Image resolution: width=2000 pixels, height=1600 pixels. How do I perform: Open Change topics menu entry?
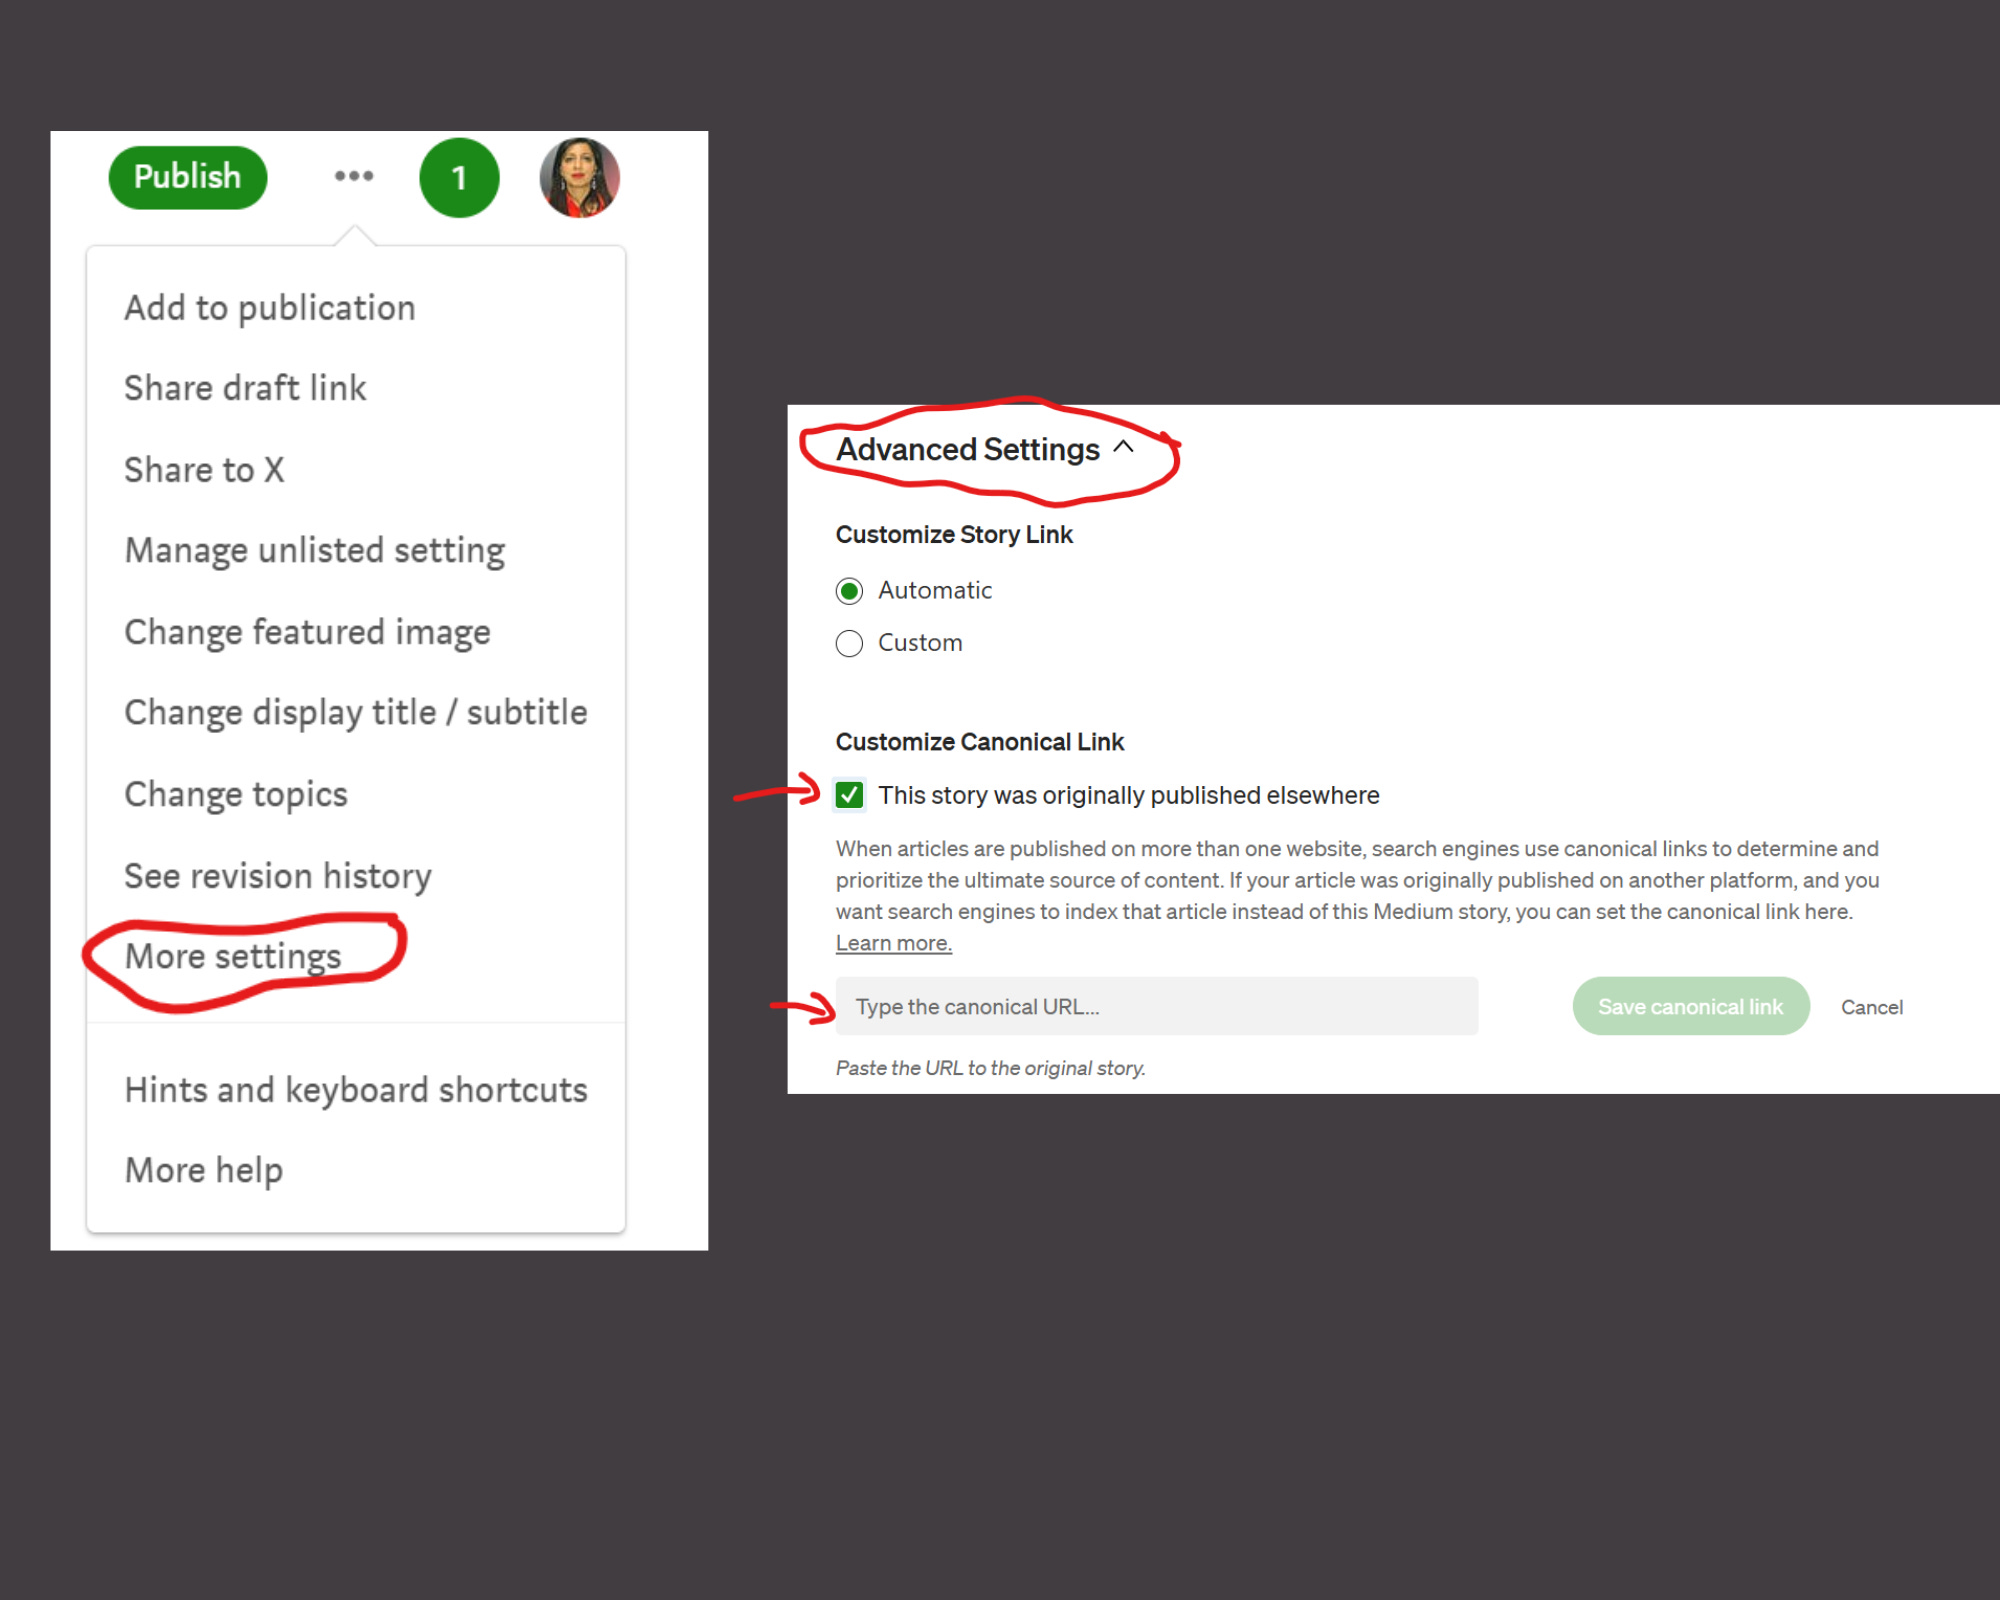[x=236, y=795]
